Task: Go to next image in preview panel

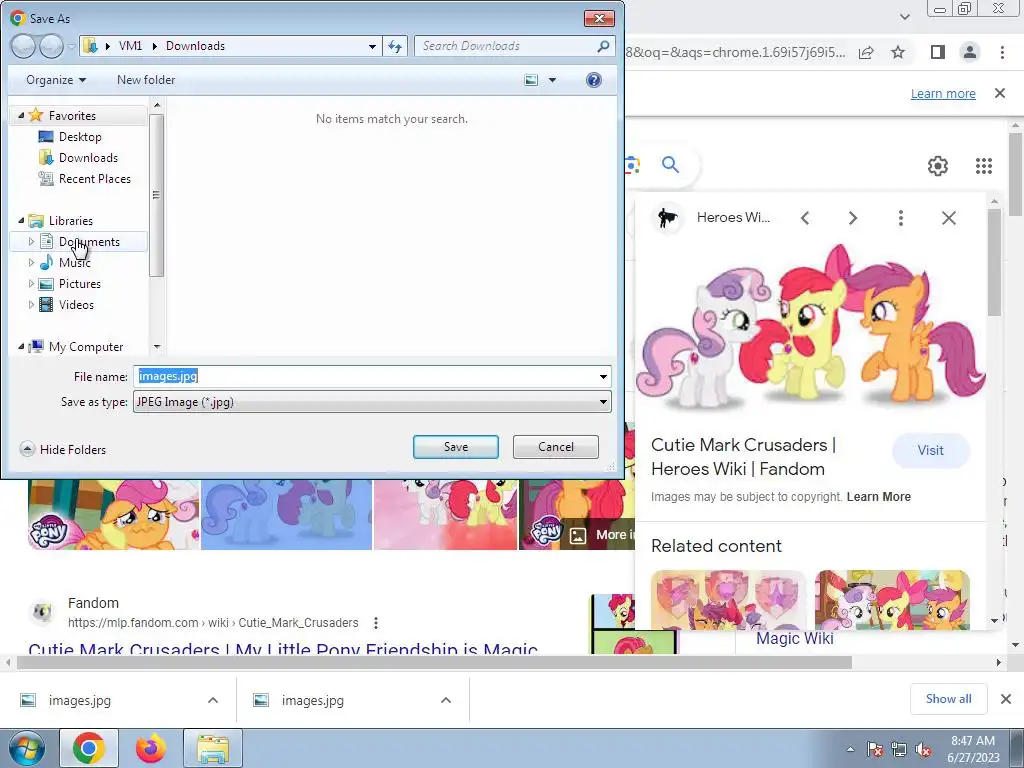Action: click(853, 218)
